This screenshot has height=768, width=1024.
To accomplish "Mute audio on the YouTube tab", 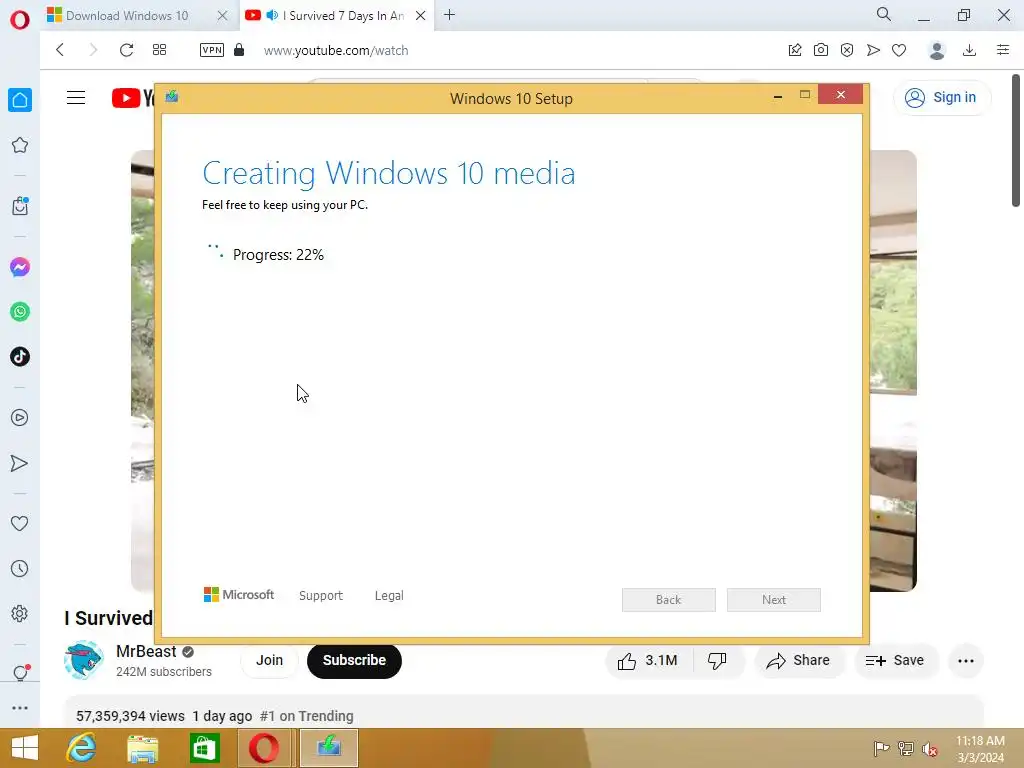I will pyautogui.click(x=272, y=15).
